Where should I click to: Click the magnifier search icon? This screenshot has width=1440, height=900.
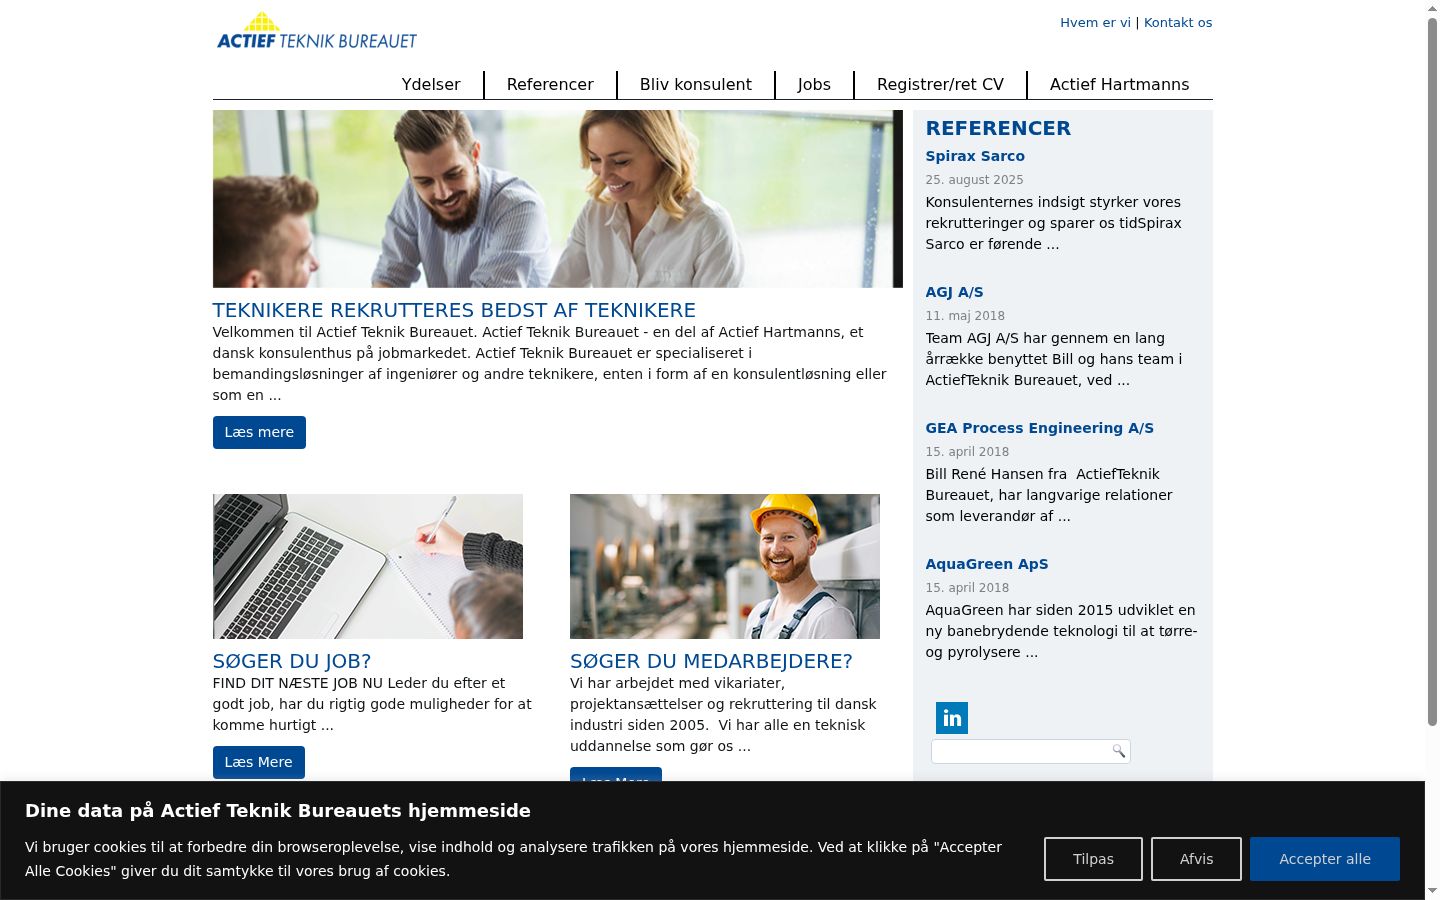(1119, 751)
